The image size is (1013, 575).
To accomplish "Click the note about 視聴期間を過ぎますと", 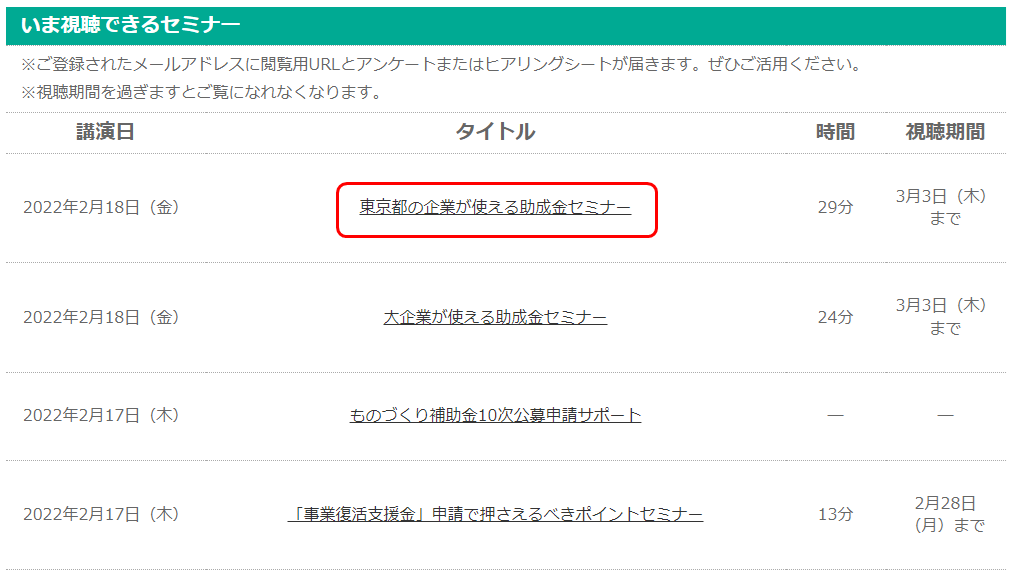I will pyautogui.click(x=201, y=92).
